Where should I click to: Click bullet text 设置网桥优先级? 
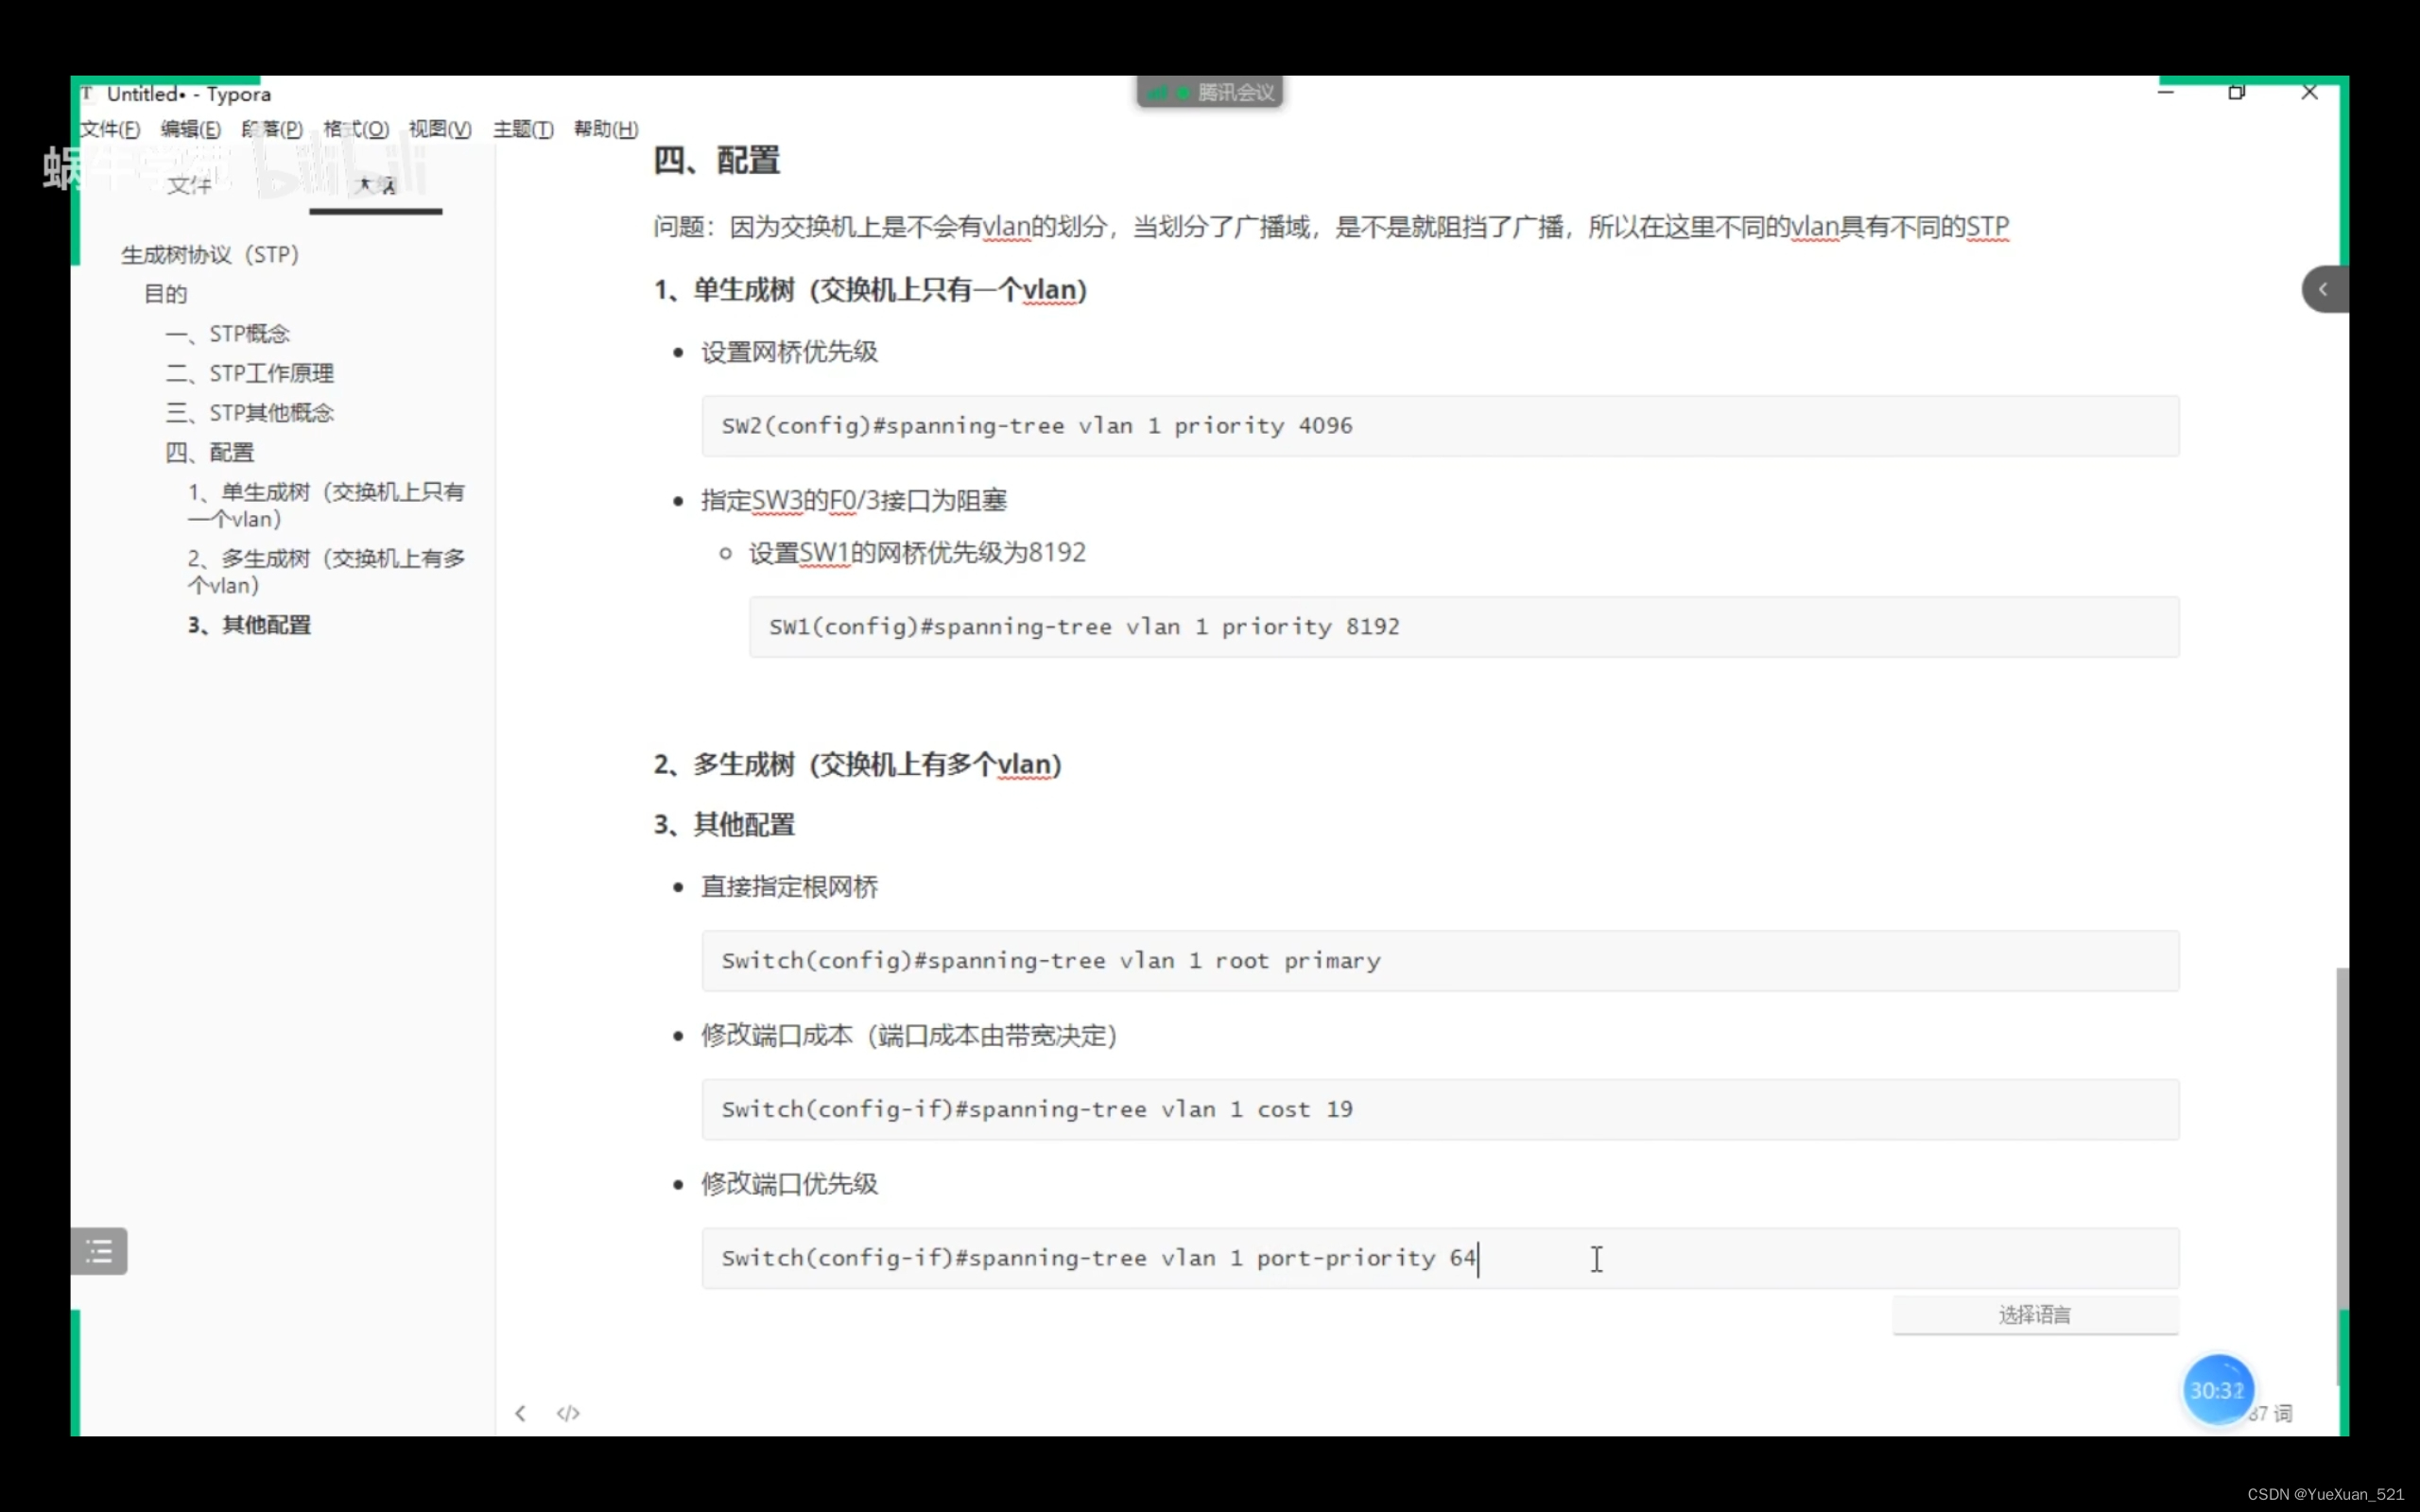(x=789, y=352)
